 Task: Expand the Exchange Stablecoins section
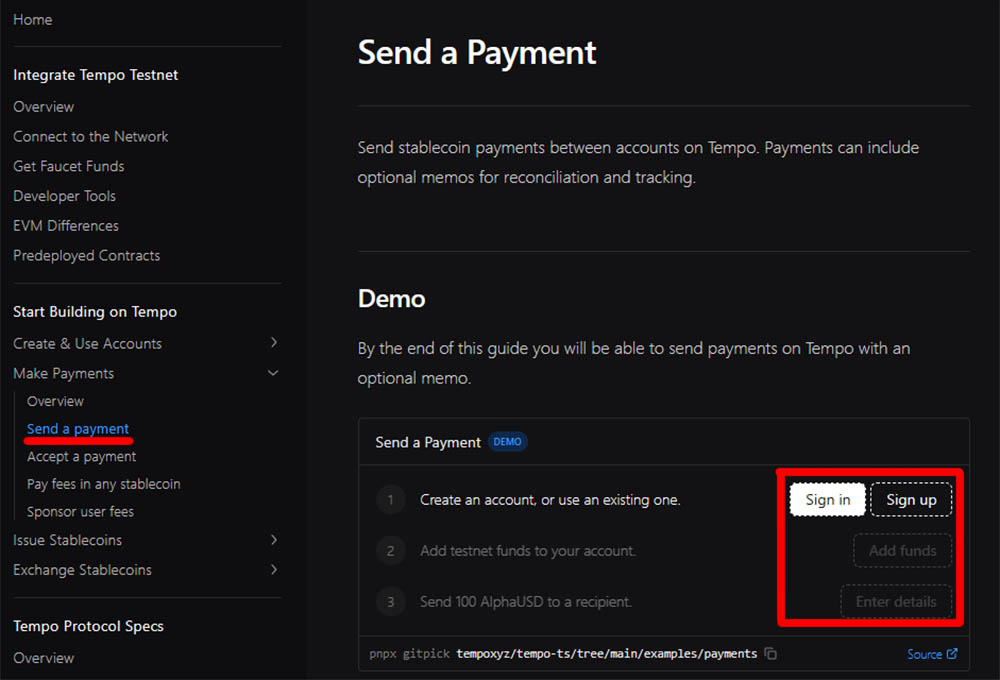click(274, 570)
